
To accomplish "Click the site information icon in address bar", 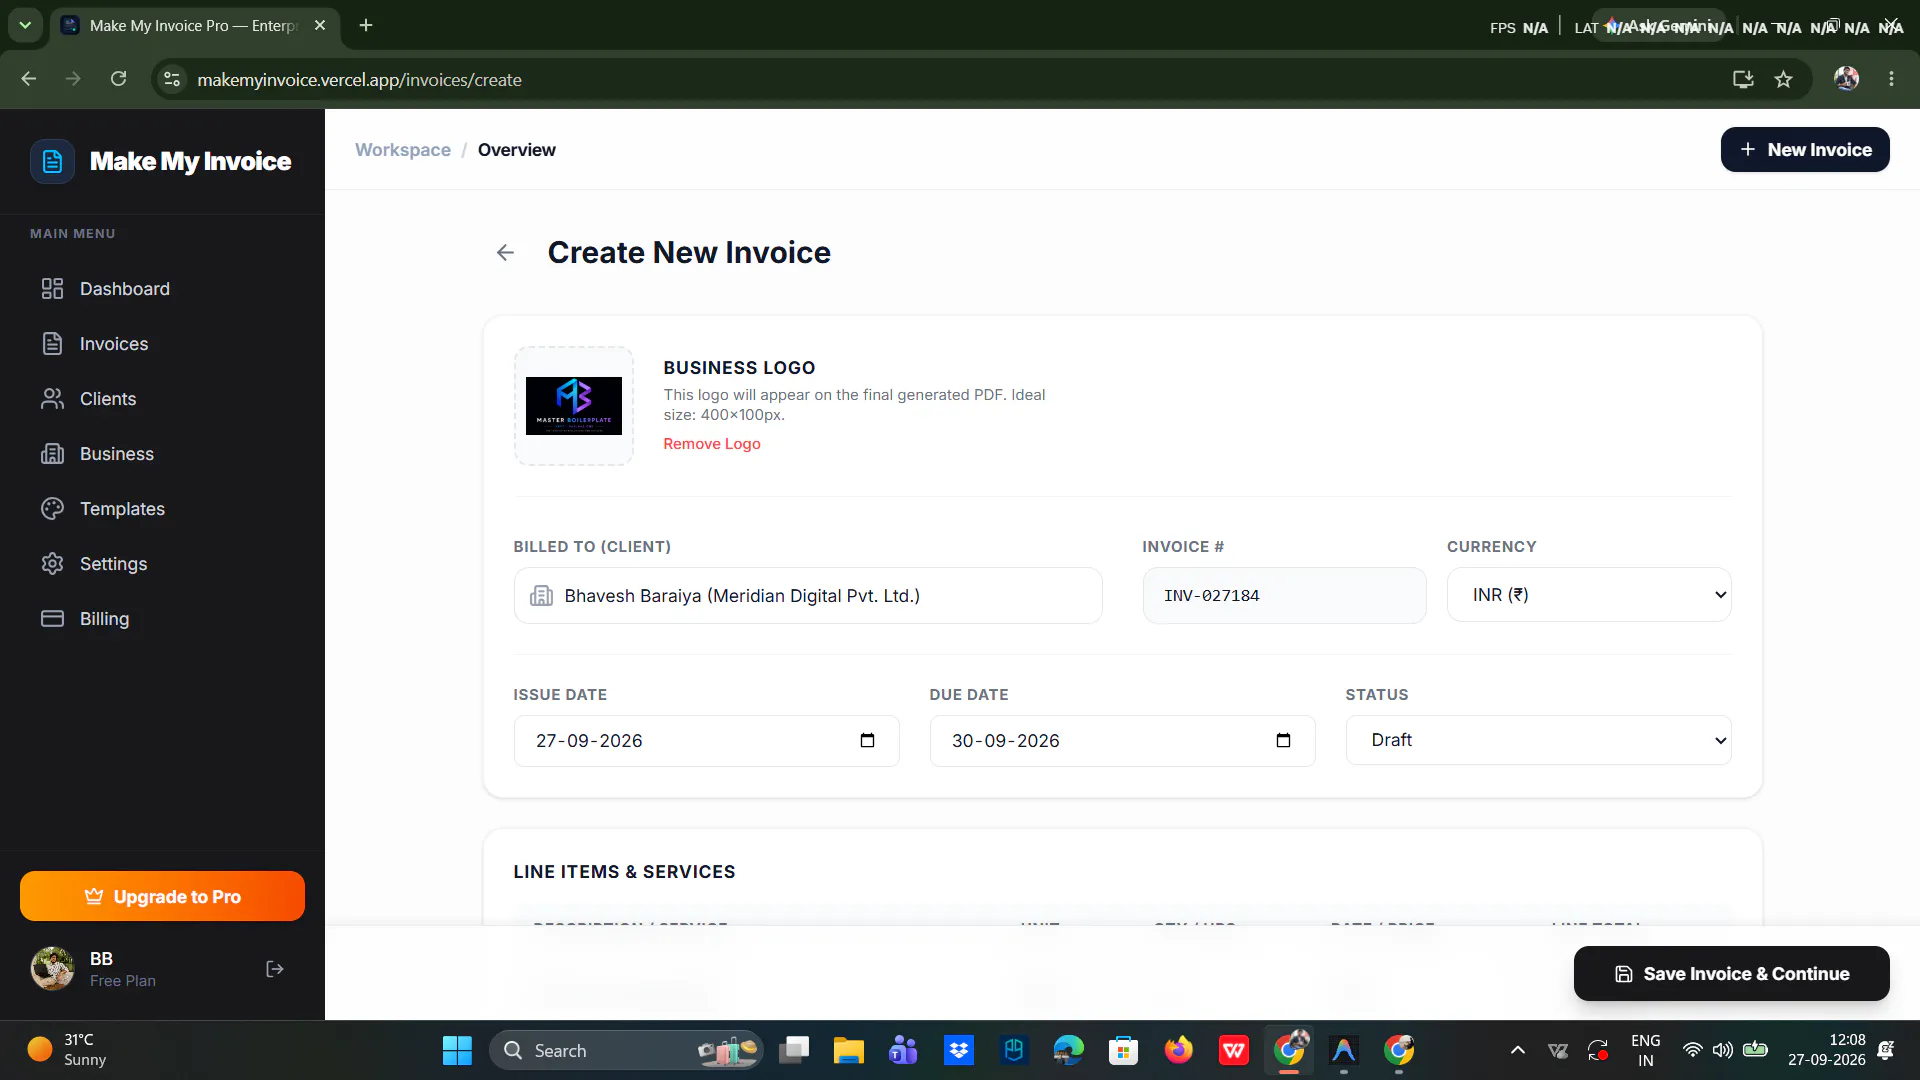I will 172,79.
